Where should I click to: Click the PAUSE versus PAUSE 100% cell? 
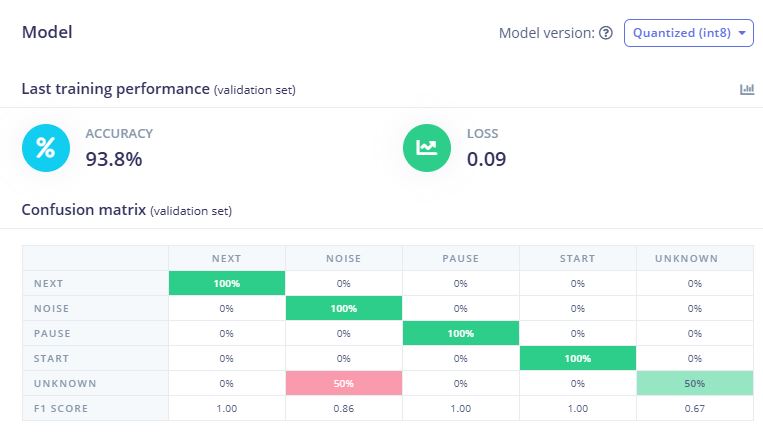pyautogui.click(x=460, y=333)
